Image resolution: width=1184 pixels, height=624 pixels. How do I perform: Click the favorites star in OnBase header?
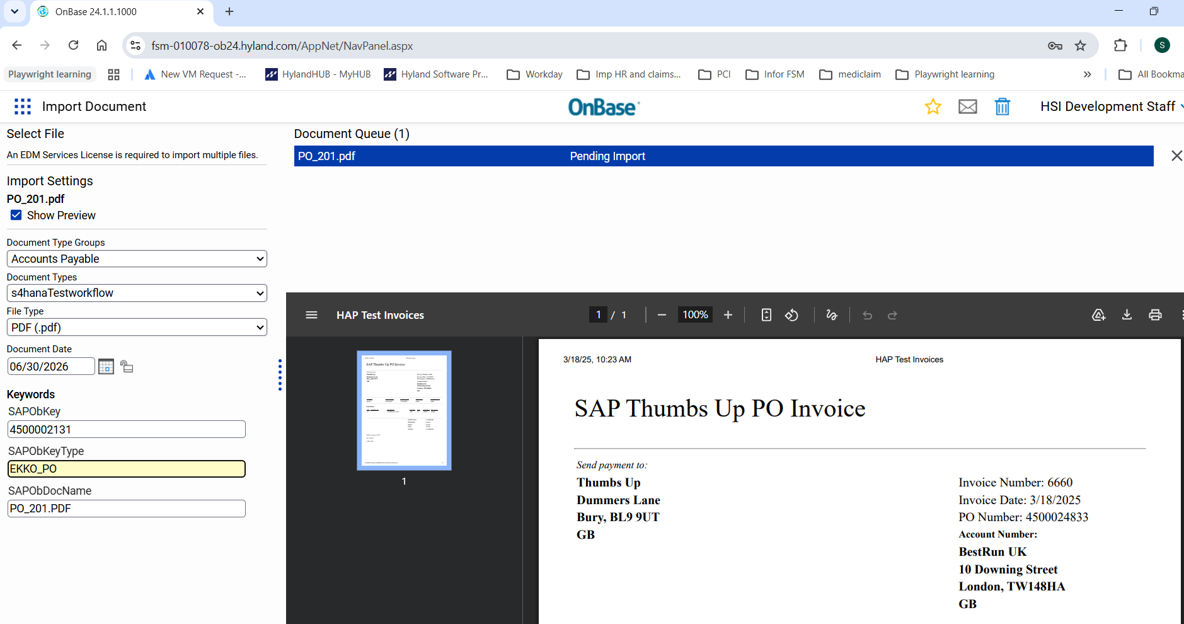[x=933, y=107]
